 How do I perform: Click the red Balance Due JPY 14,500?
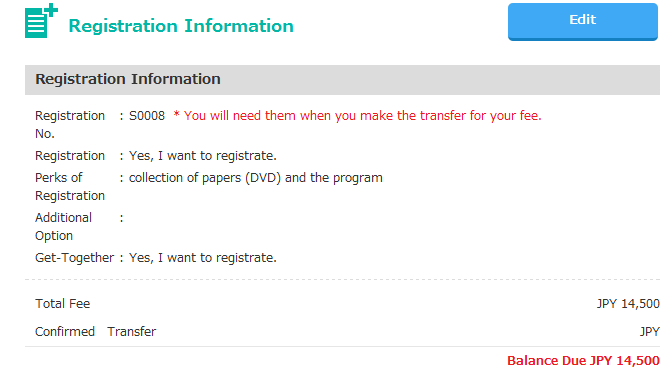pos(583,361)
